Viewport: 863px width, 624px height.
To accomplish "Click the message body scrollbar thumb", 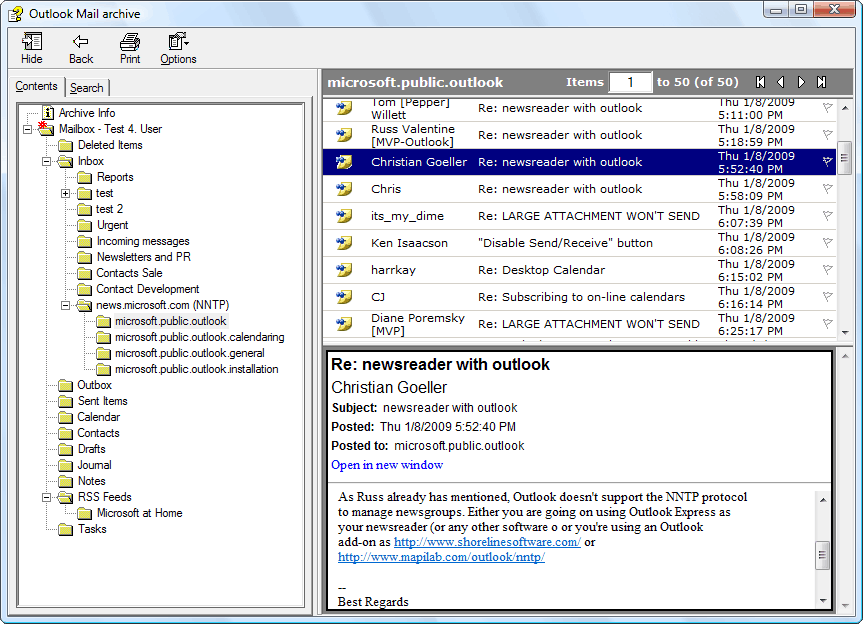I will [x=822, y=555].
